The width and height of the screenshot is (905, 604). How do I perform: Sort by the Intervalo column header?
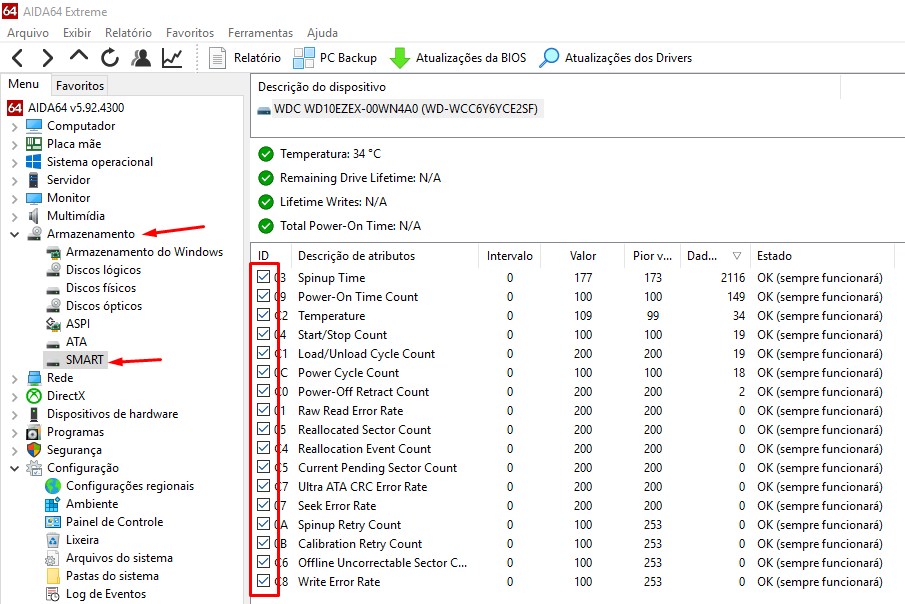(510, 256)
